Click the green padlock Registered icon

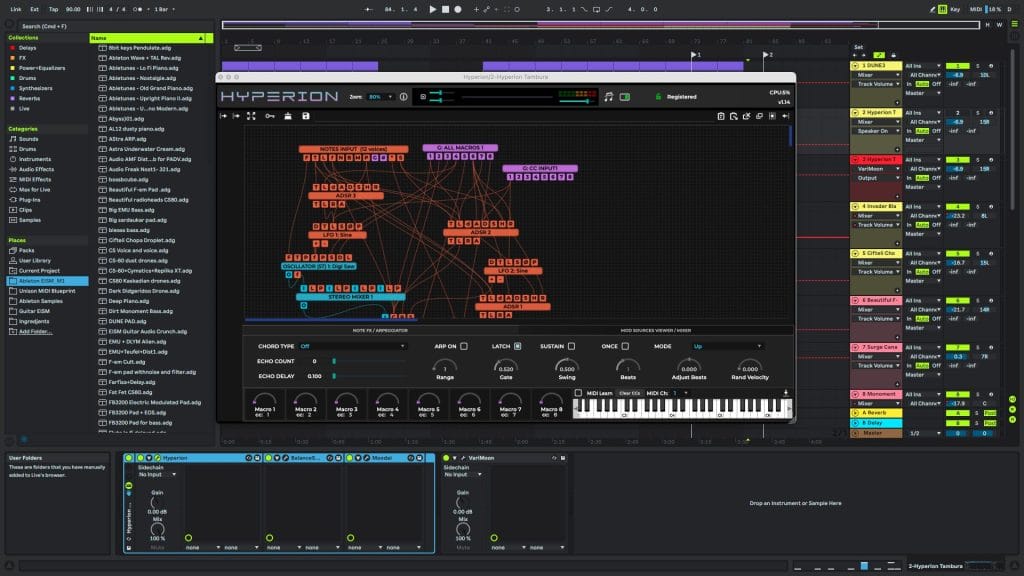coord(657,97)
